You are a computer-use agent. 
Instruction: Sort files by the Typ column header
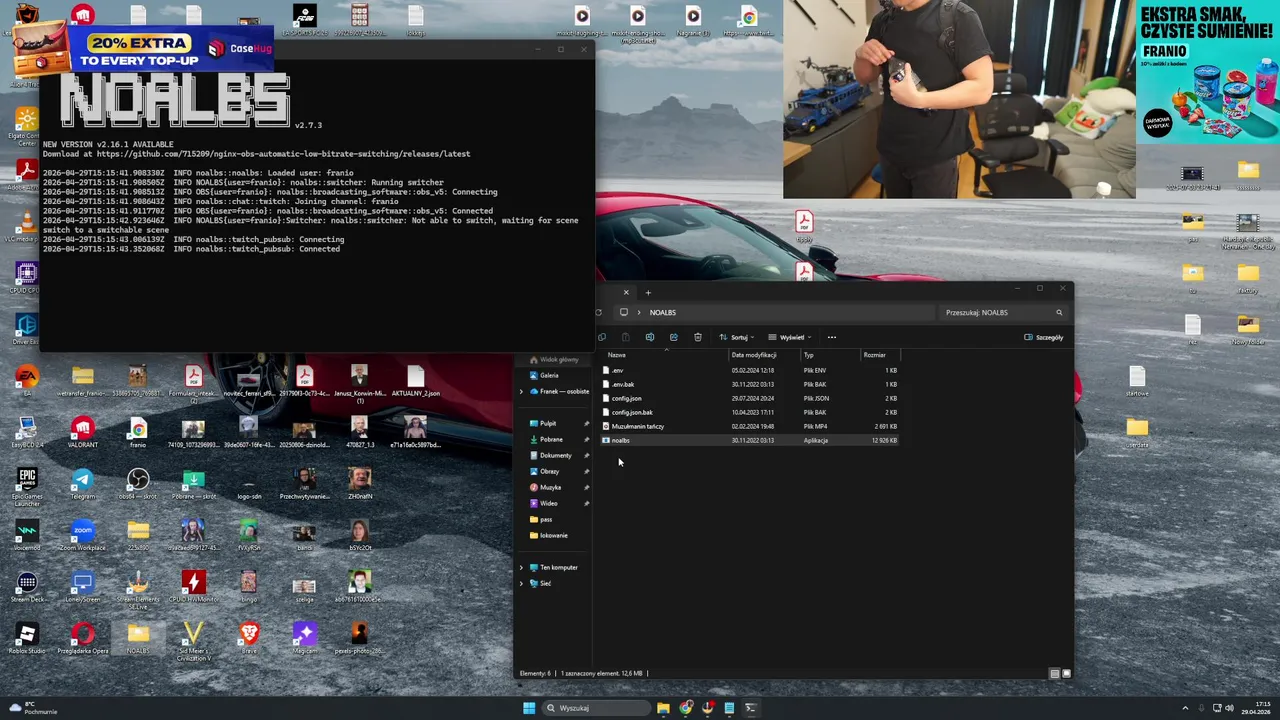[x=808, y=355]
